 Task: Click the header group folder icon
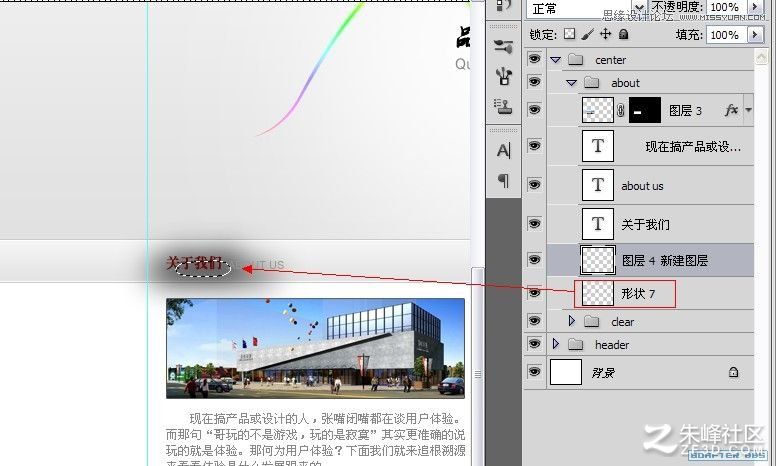coord(575,344)
